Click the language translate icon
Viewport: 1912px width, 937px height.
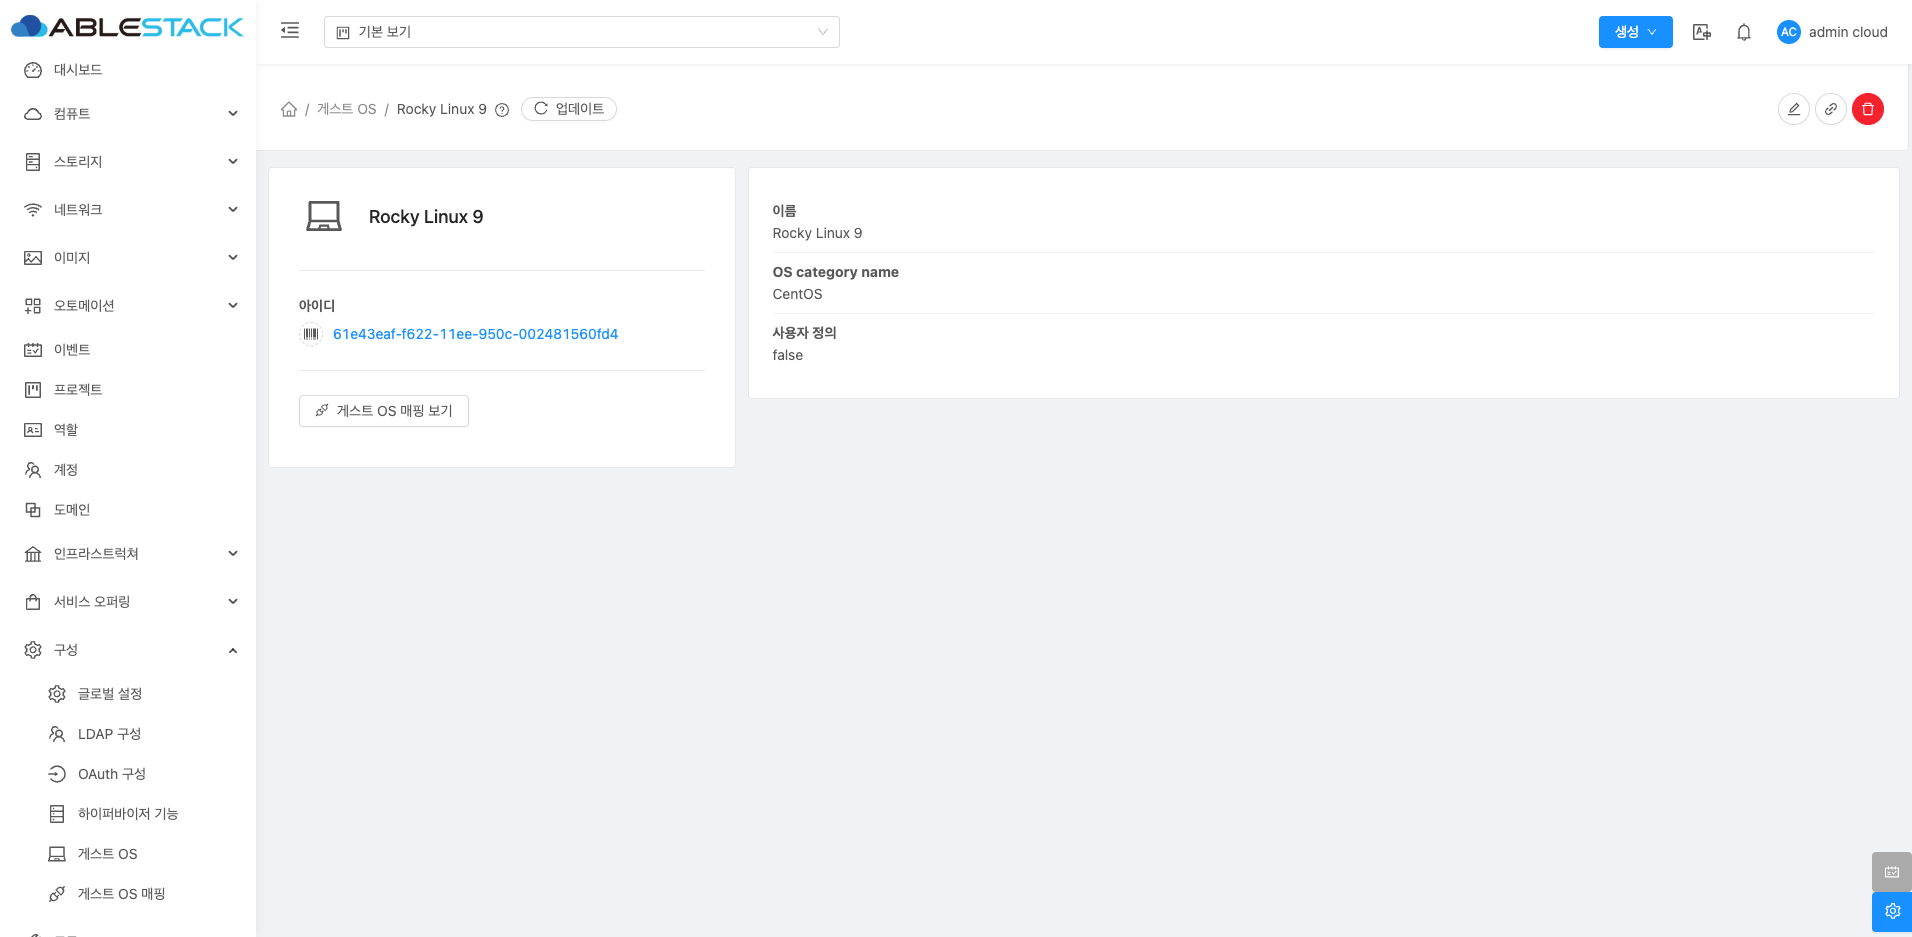pos(1701,32)
